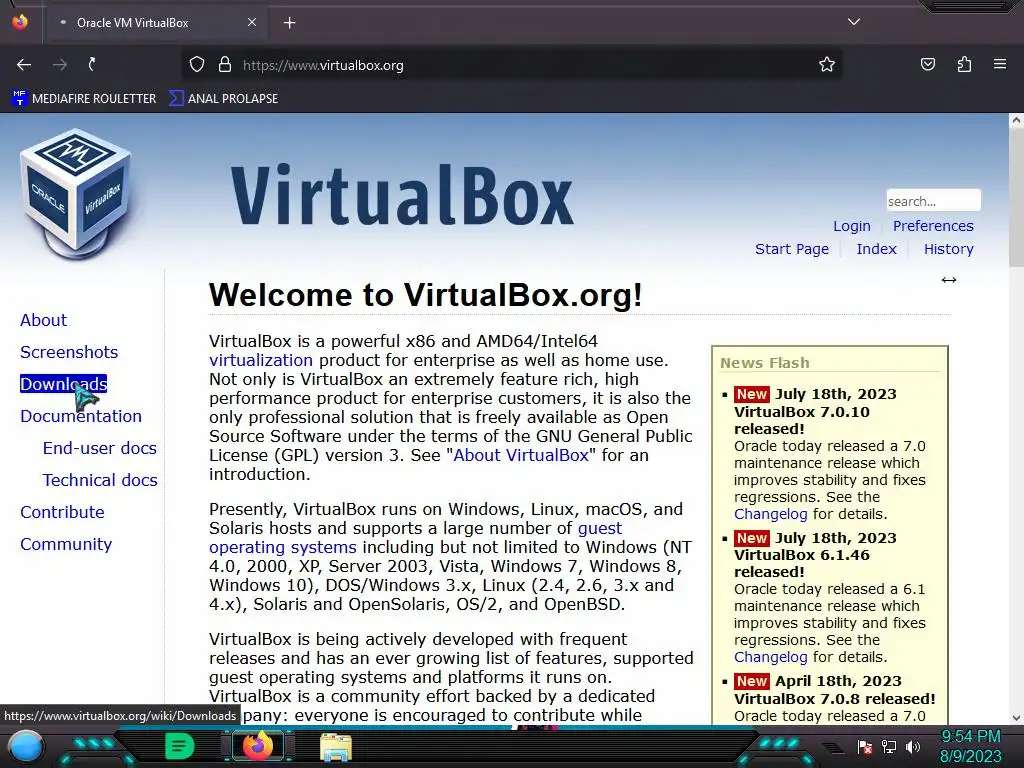Open the History link
This screenshot has height=768, width=1024.
tap(948, 249)
